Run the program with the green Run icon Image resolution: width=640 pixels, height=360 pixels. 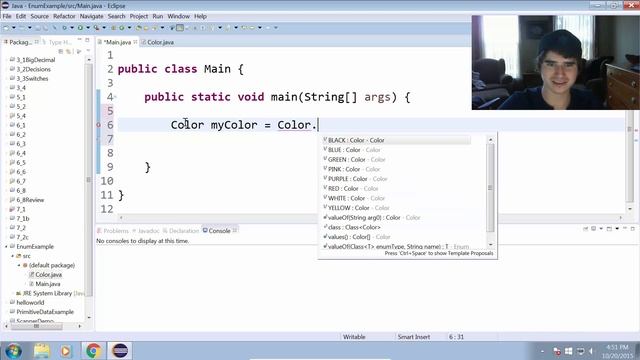pyautogui.click(x=80, y=28)
